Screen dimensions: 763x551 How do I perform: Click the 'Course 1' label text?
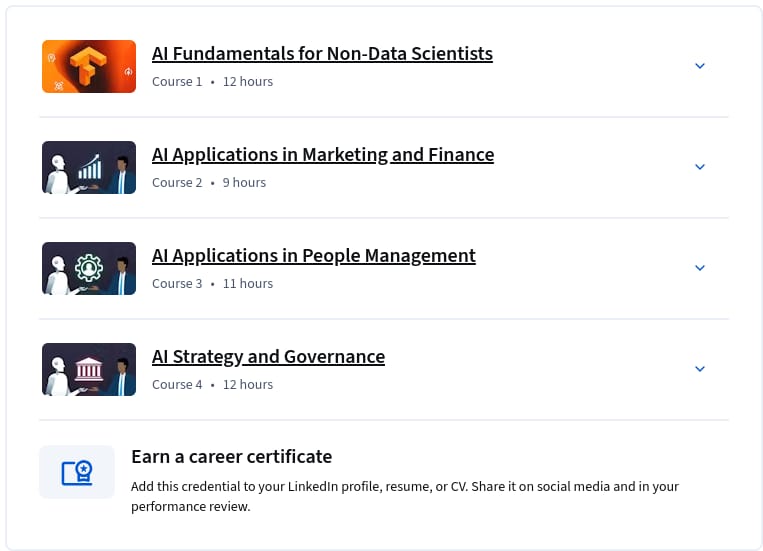click(177, 81)
